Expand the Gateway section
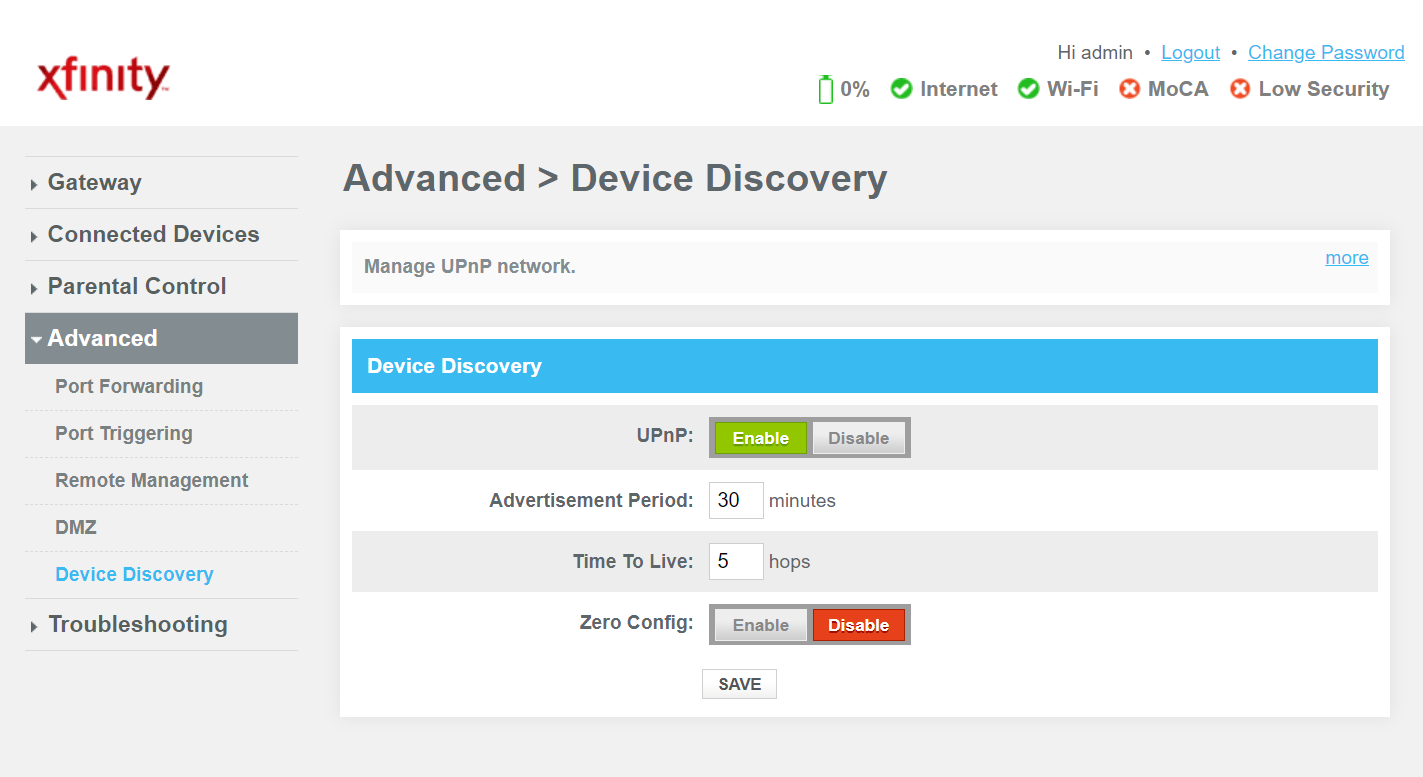 point(94,182)
